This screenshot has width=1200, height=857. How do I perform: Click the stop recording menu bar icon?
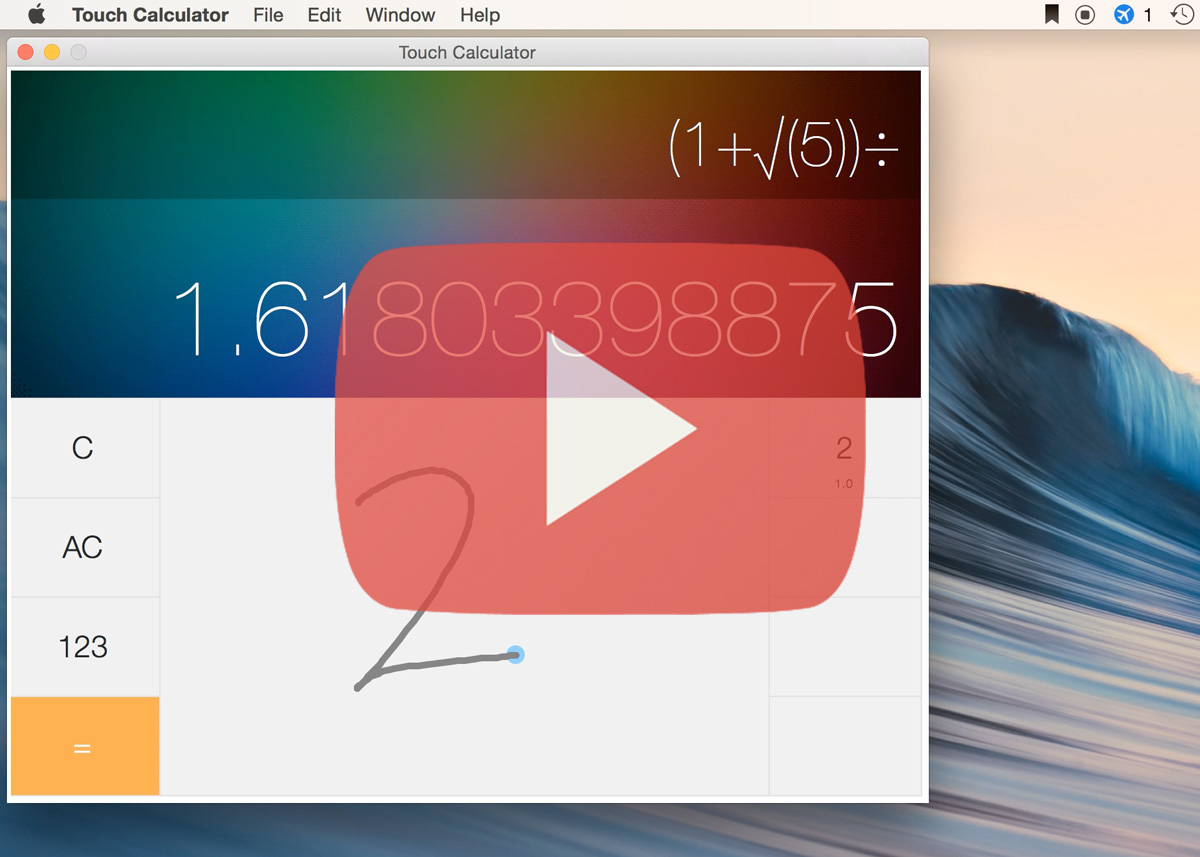1085,15
